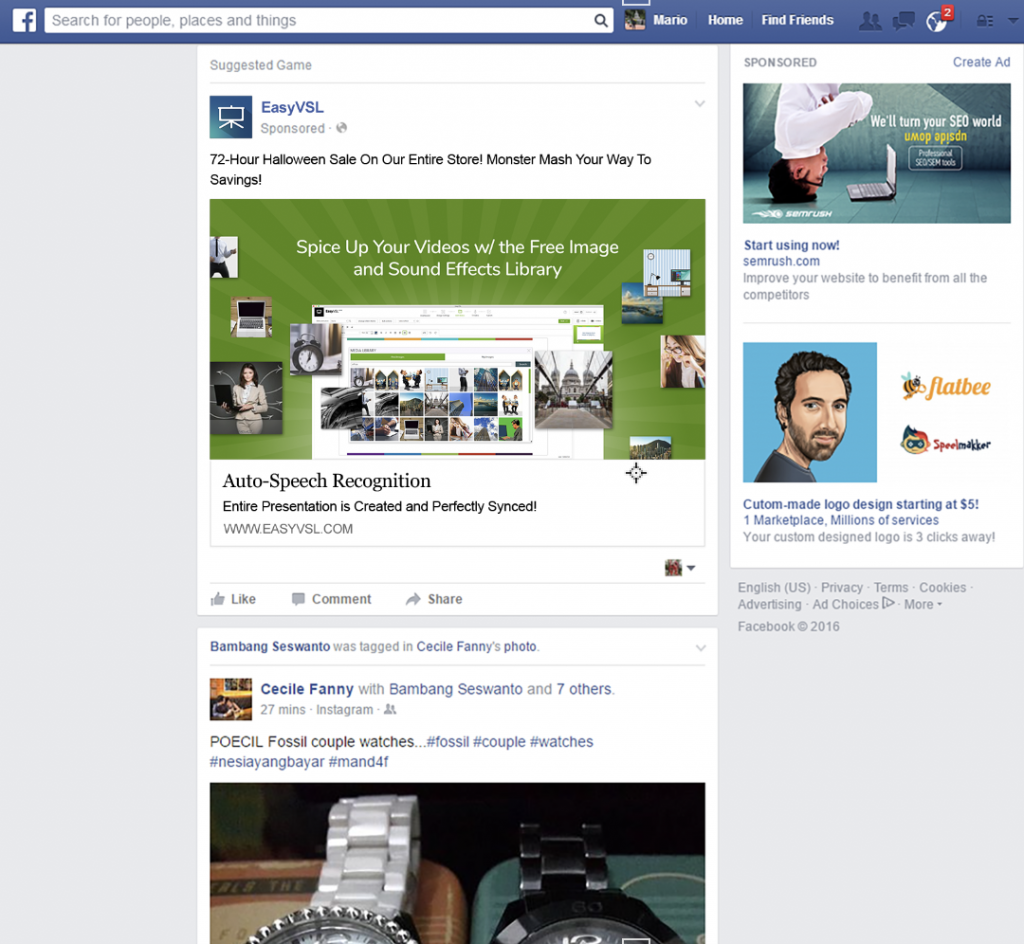Open the privacy shortcuts lock icon

click(985, 21)
